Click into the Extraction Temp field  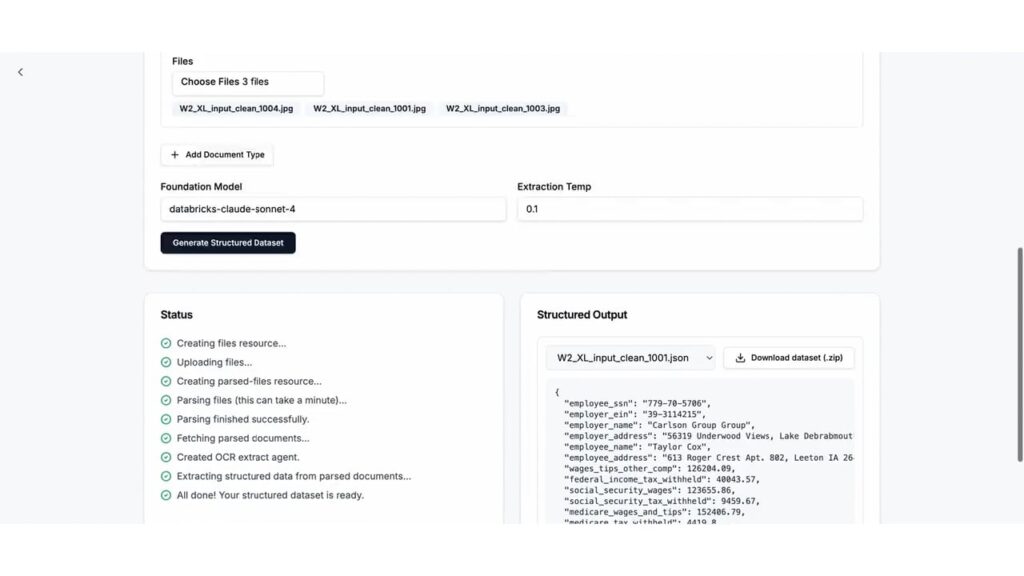pos(689,209)
